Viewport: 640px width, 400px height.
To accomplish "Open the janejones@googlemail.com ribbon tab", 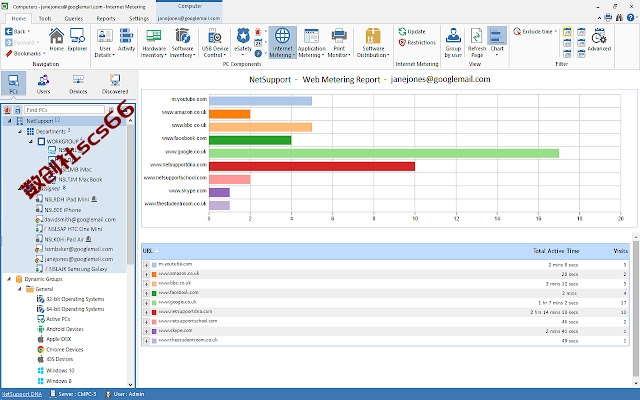I will [189, 18].
